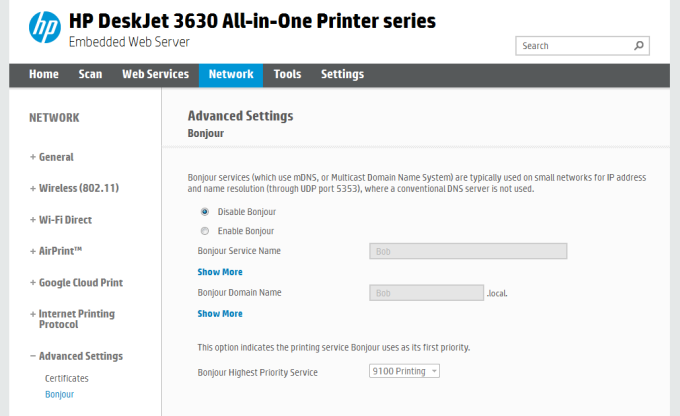Open the Web Services tab

[155, 74]
